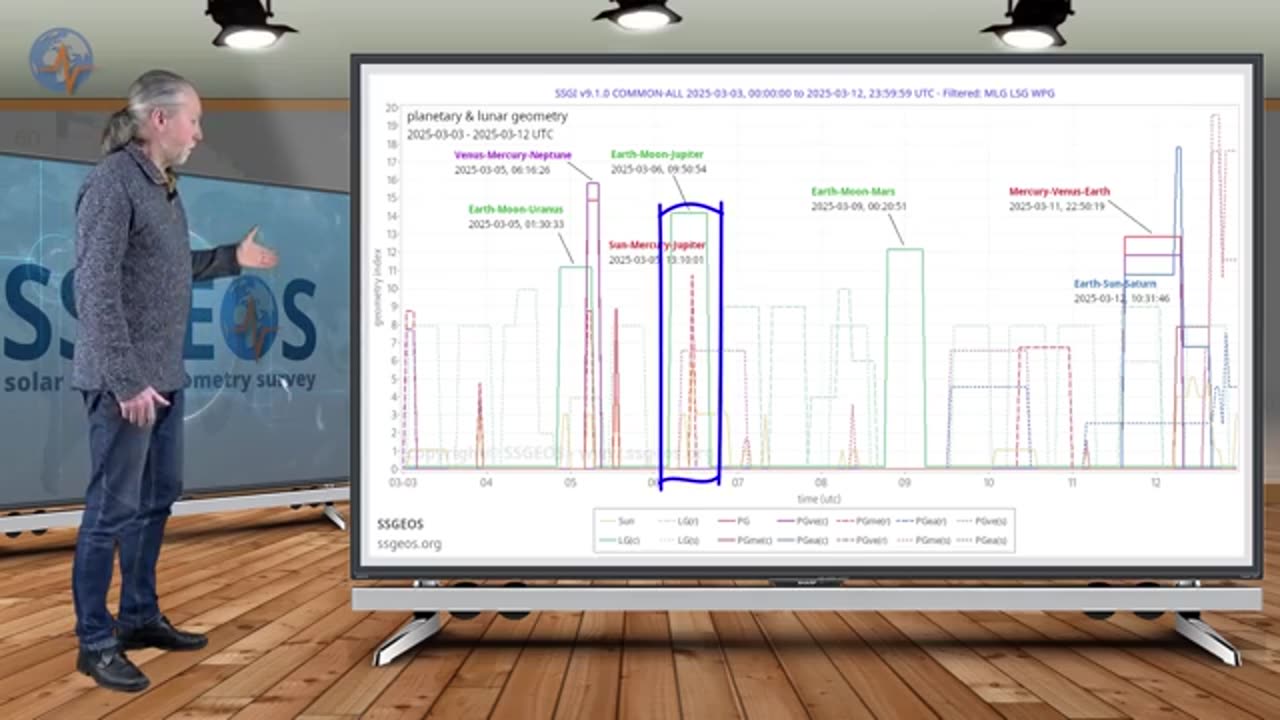
Task: Select the Venus-Mercury-Neptune annotation label
Action: click(x=513, y=155)
